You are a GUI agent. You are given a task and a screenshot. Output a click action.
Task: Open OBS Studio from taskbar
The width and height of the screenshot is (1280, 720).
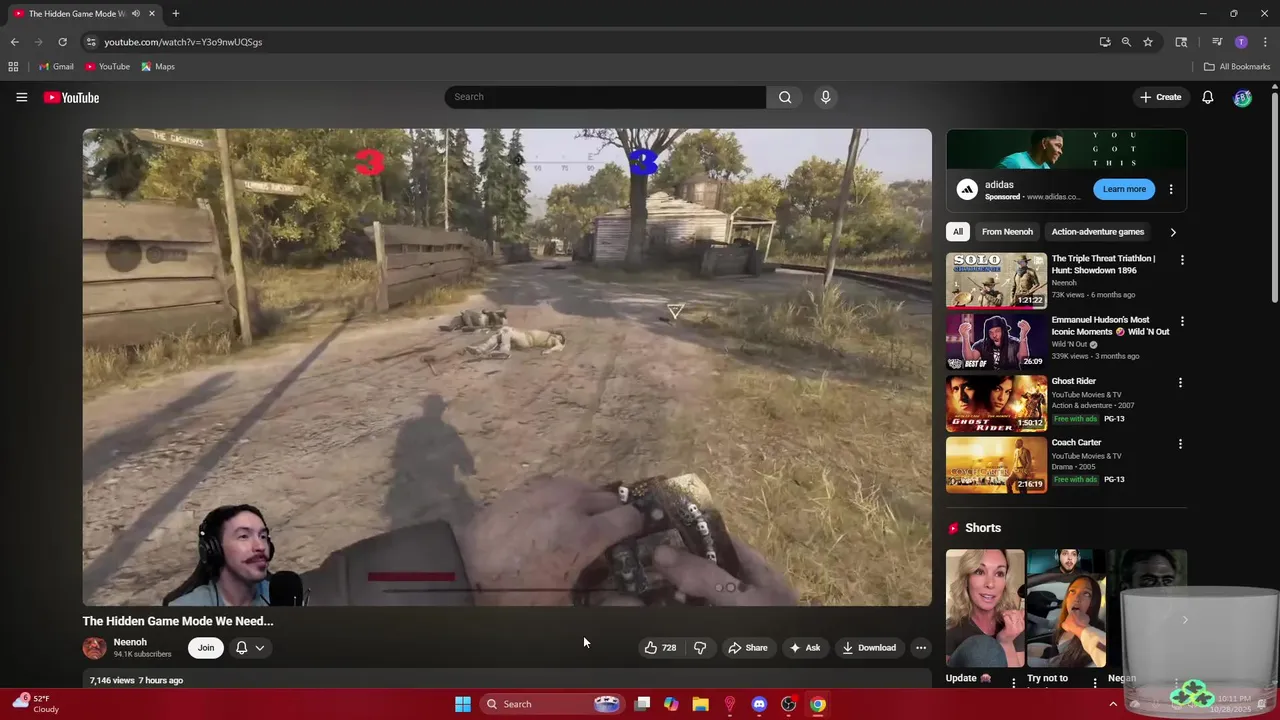pyautogui.click(x=788, y=704)
